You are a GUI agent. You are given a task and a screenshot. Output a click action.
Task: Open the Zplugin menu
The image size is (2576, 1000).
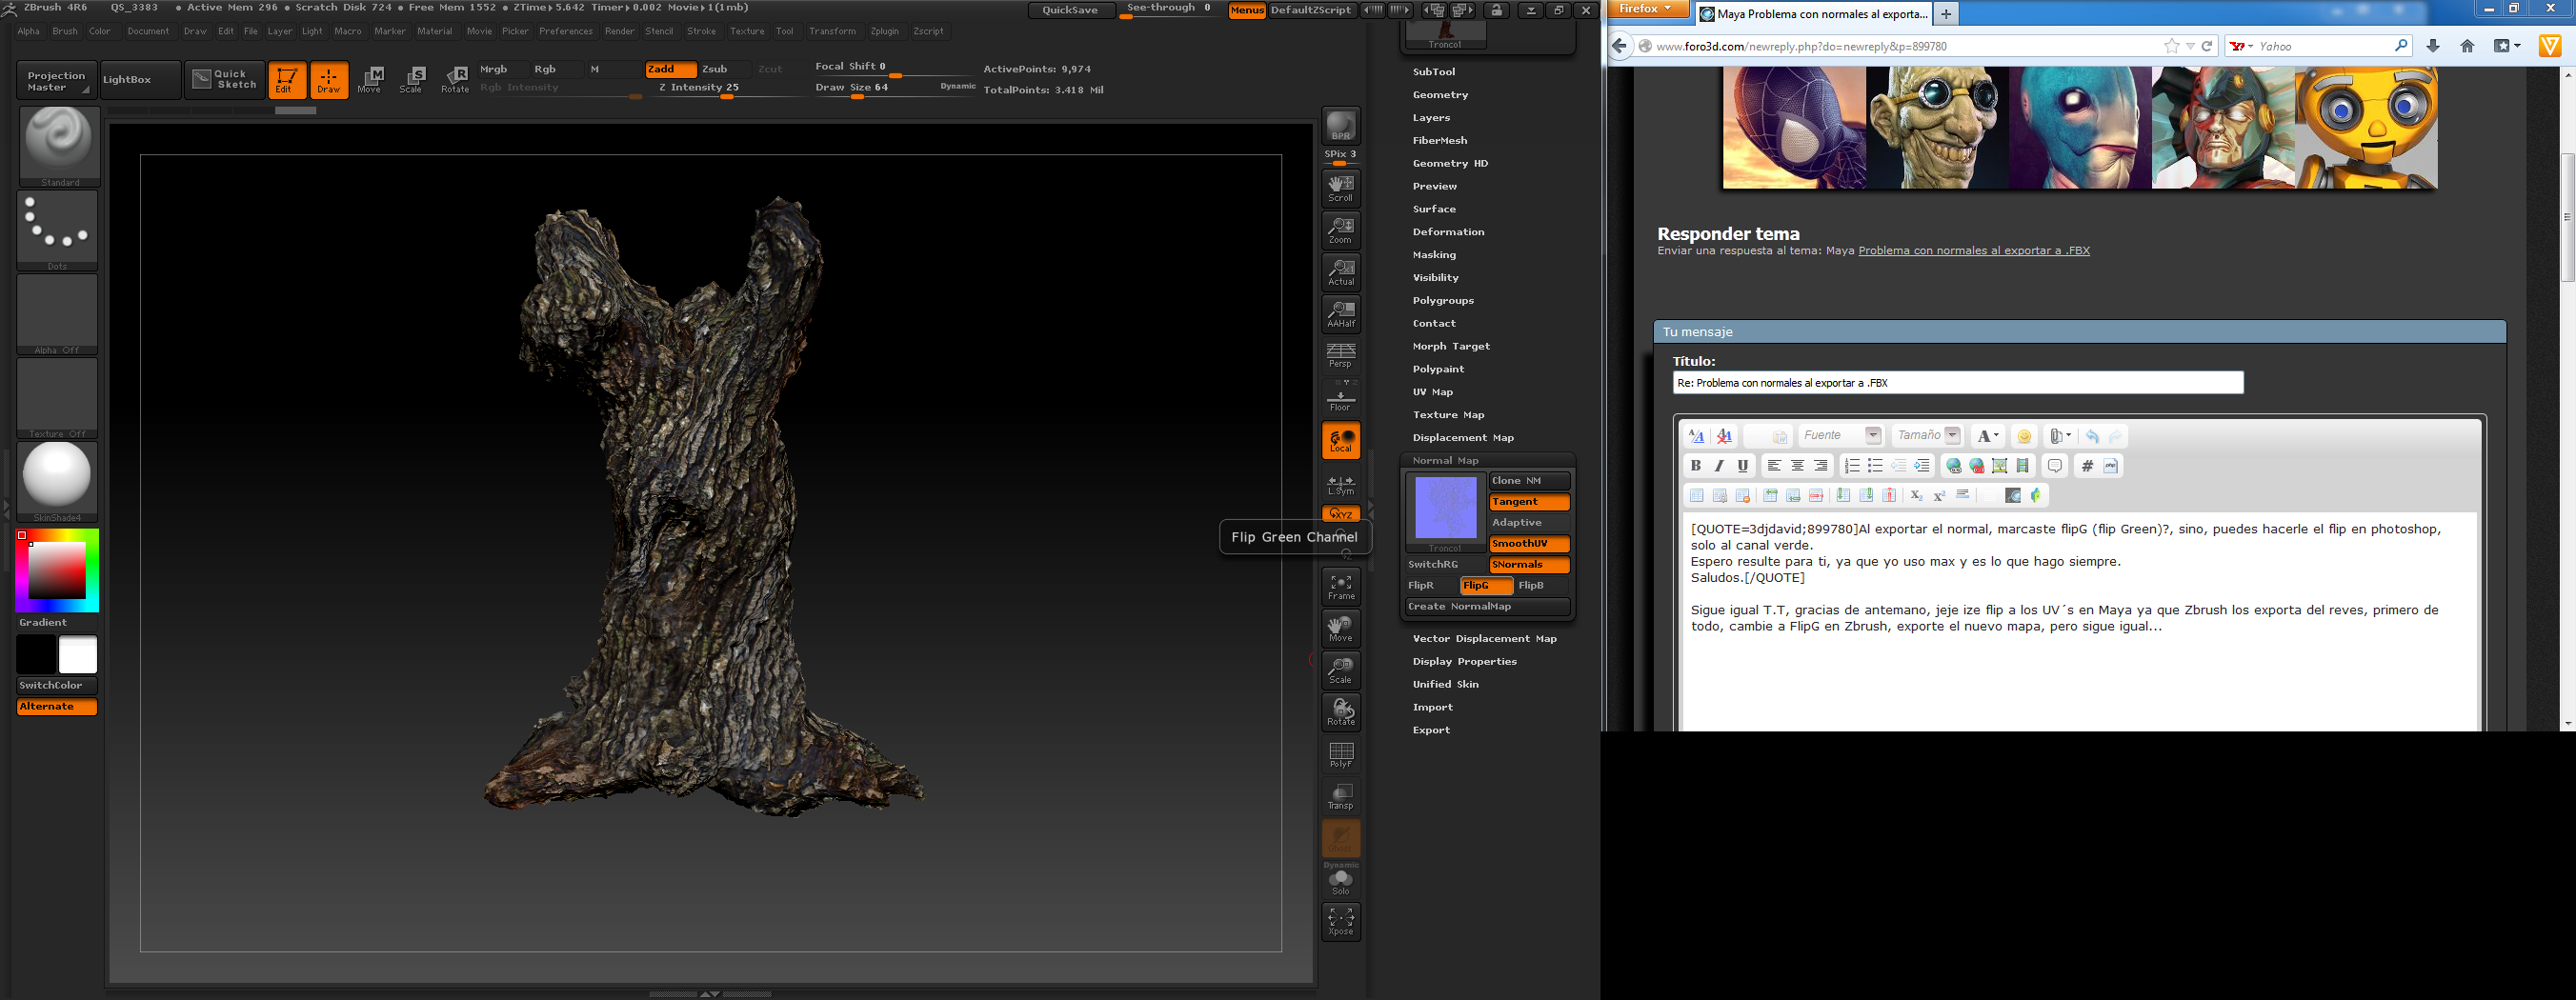tap(884, 31)
